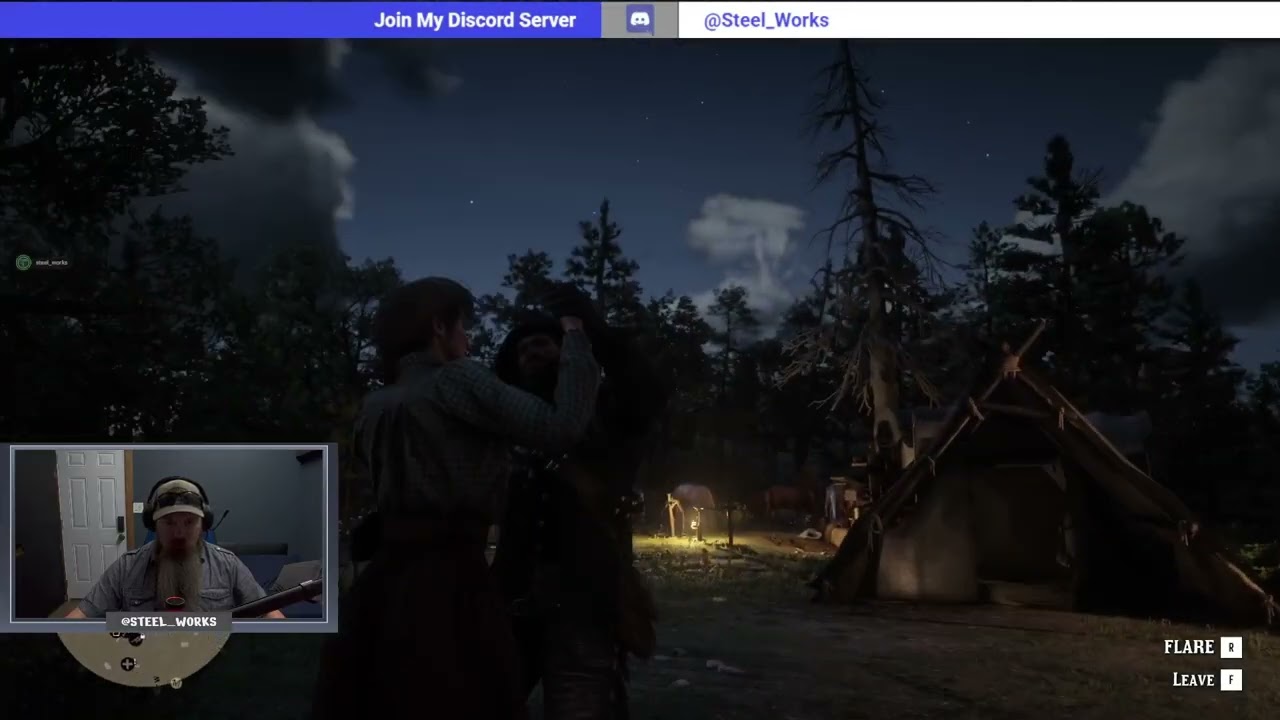1280x720 pixels.
Task: Click the 'Join My Discord Server' banner text
Action: (x=475, y=20)
